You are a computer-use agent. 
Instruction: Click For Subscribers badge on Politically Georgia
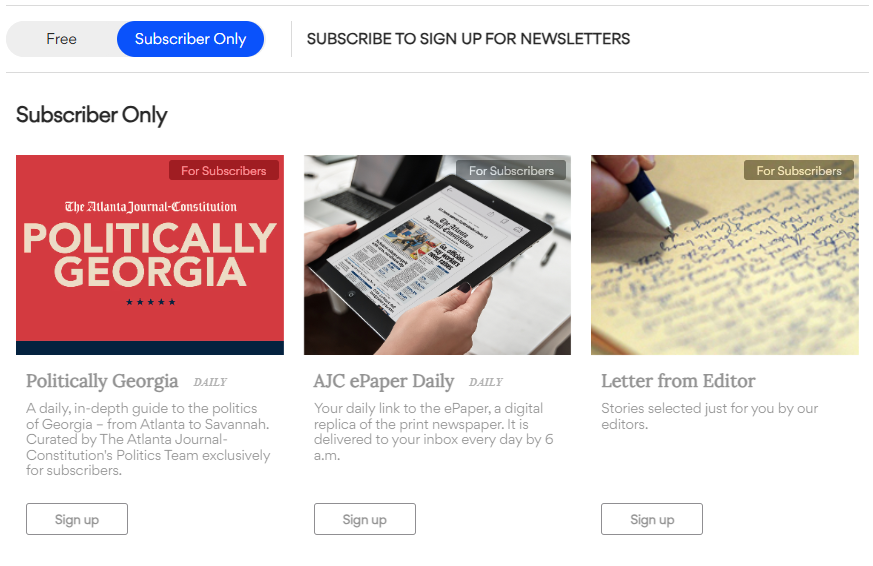tap(224, 171)
